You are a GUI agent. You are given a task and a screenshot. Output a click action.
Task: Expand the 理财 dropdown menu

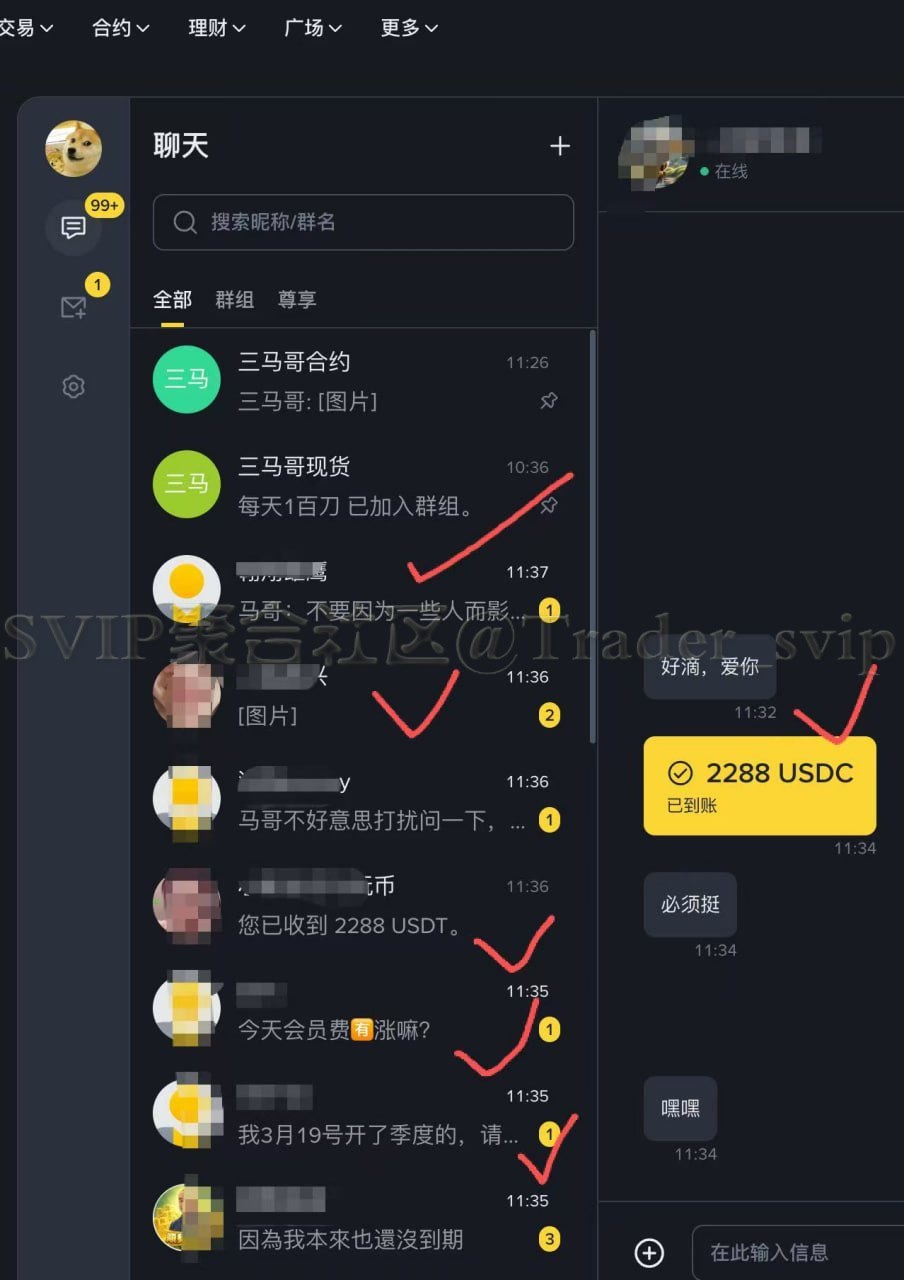pos(217,28)
